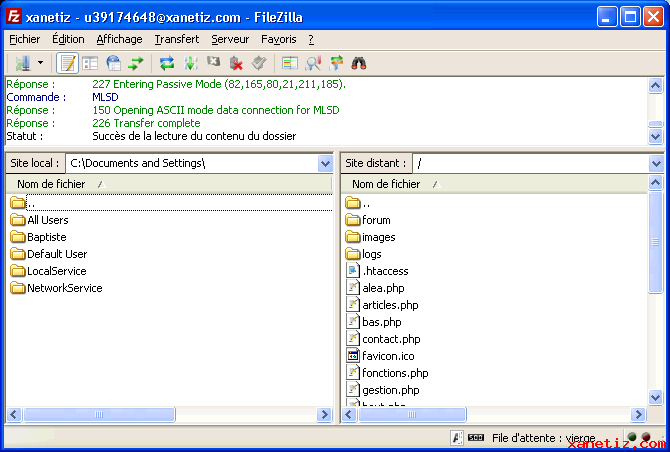Image resolution: width=670 pixels, height=452 pixels.
Task: Open the Fichier menu
Action: click(x=24, y=39)
